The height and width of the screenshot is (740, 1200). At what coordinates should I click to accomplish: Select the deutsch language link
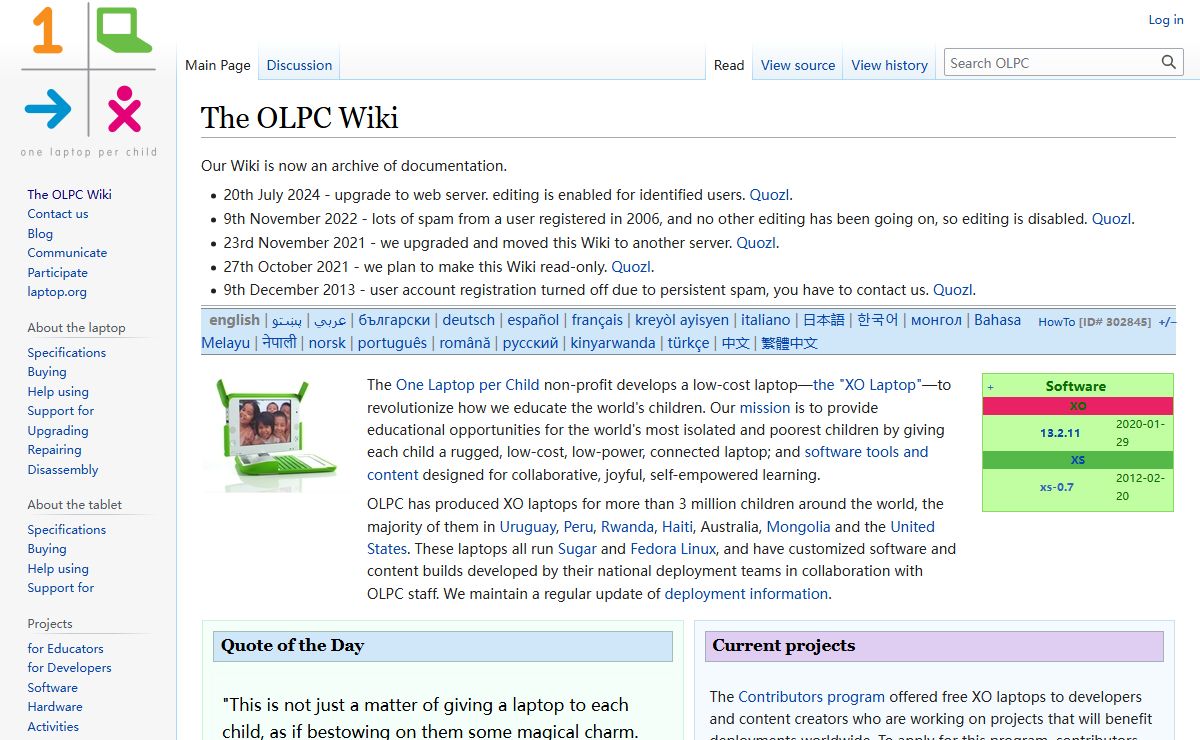468,320
